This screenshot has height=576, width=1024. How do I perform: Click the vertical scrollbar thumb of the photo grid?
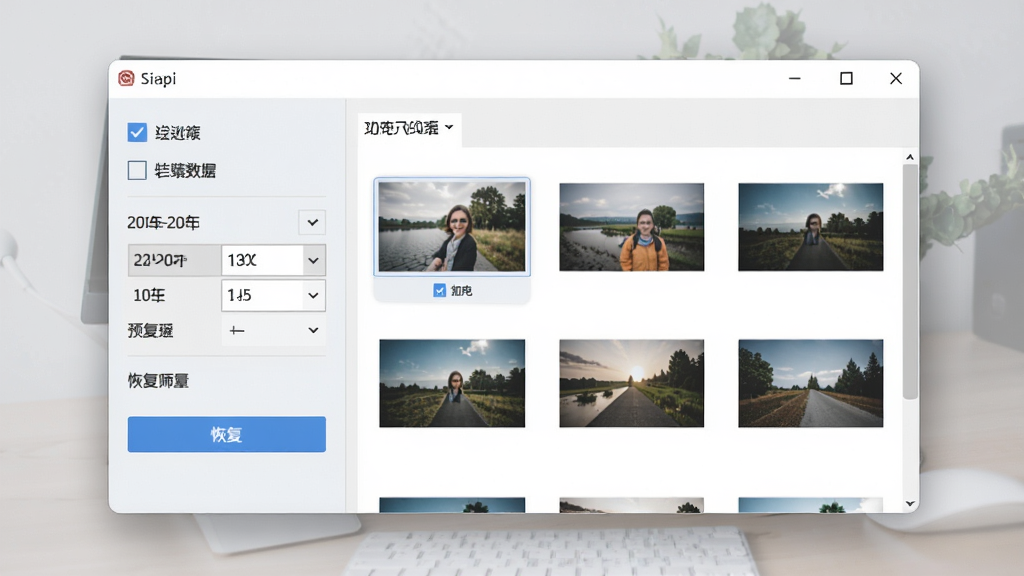pyautogui.click(x=910, y=282)
